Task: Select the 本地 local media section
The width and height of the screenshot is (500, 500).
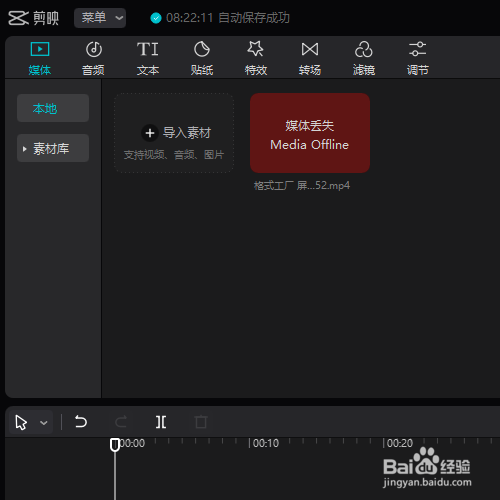Action: pyautogui.click(x=53, y=108)
